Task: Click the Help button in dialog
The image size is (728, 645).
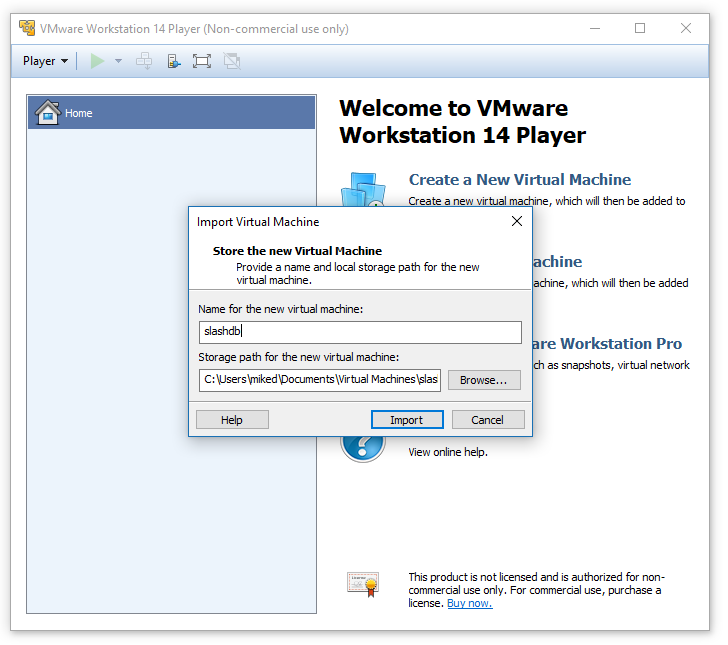Action: point(232,420)
